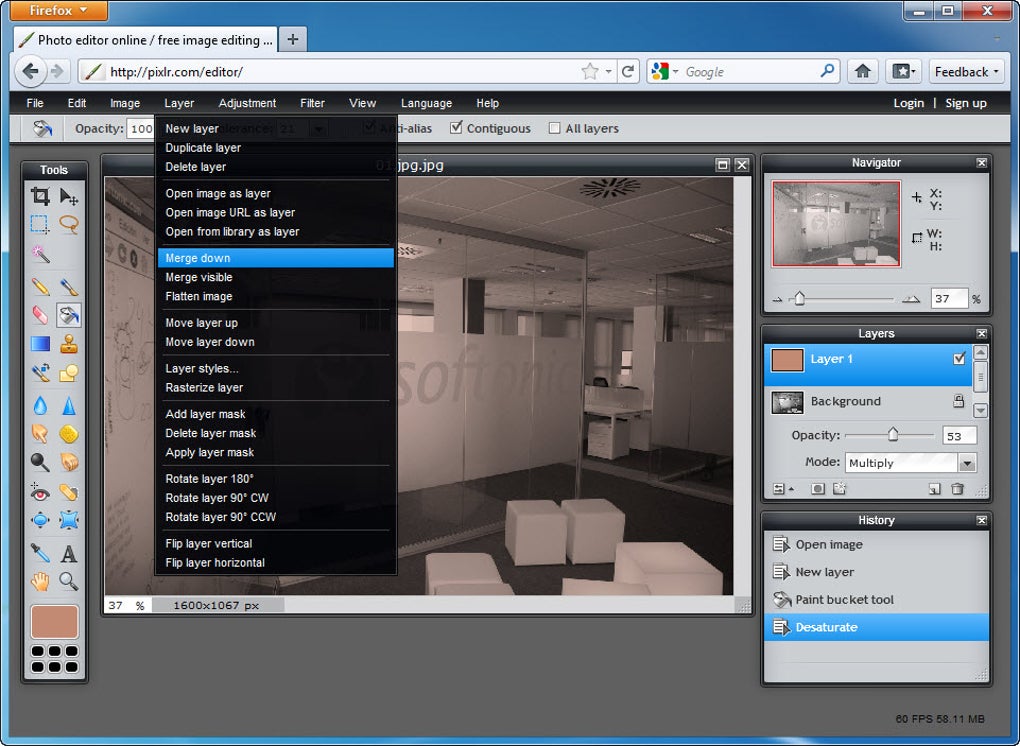Viewport: 1020px width, 746px height.
Task: Select the Lasso tool
Action: click(x=69, y=225)
